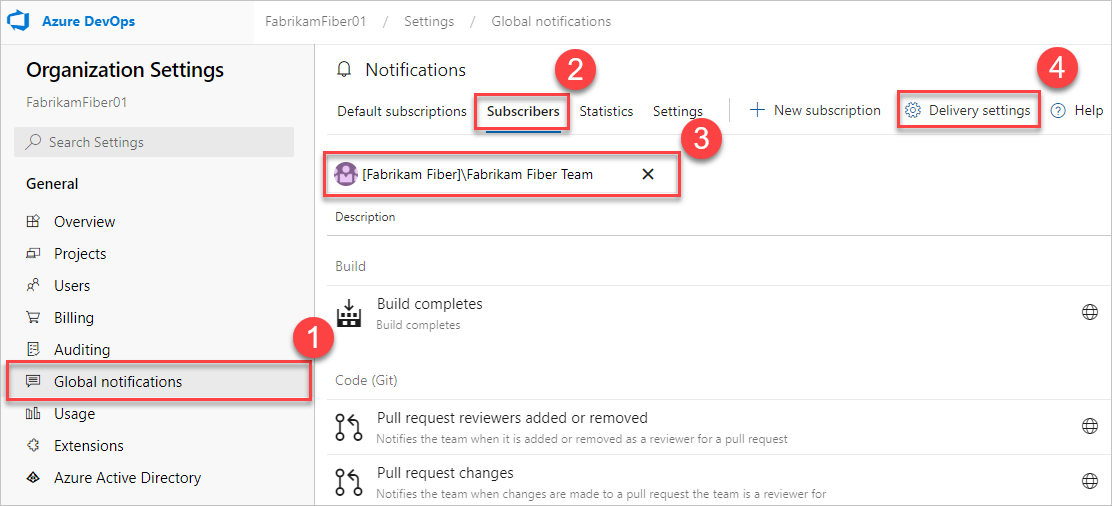Image resolution: width=1112 pixels, height=506 pixels.
Task: Open the FabrikamFiber01 breadcrumb
Action: [316, 21]
